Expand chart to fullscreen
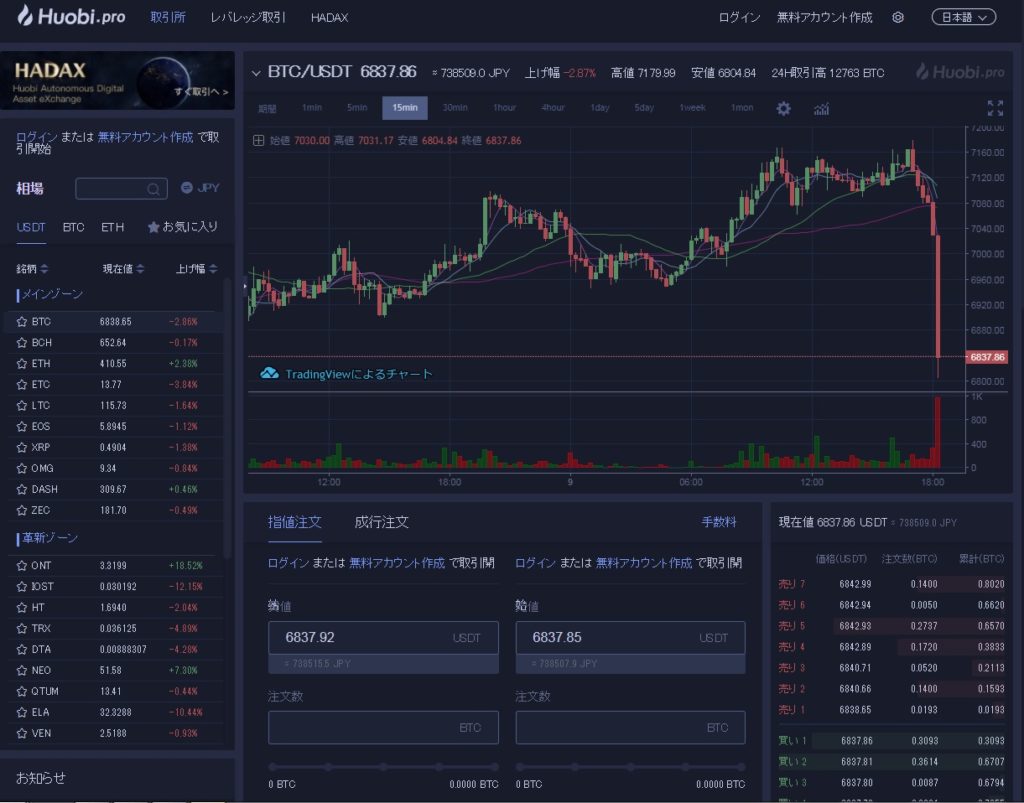 click(x=995, y=108)
